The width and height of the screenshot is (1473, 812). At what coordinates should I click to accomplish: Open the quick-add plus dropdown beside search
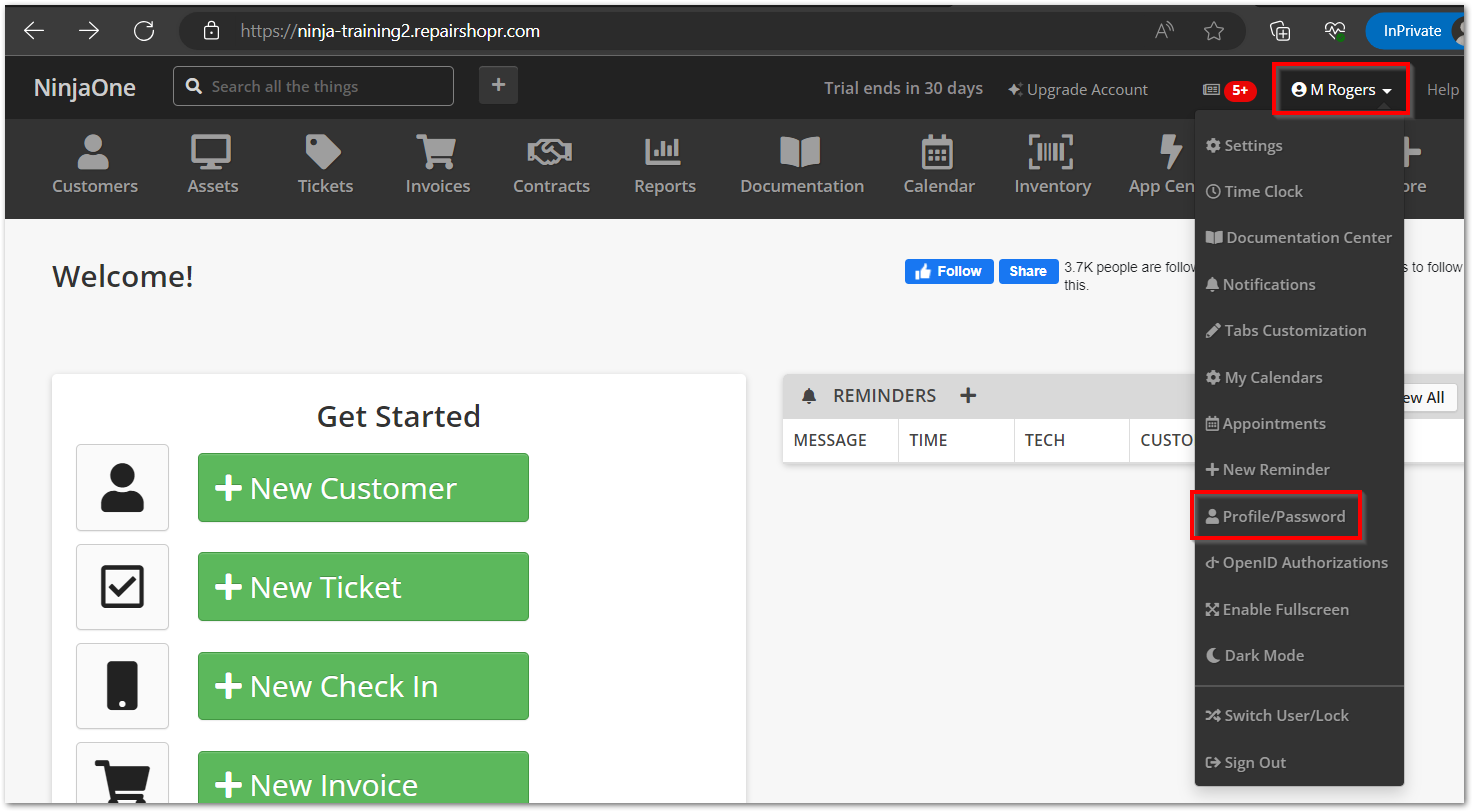point(498,86)
